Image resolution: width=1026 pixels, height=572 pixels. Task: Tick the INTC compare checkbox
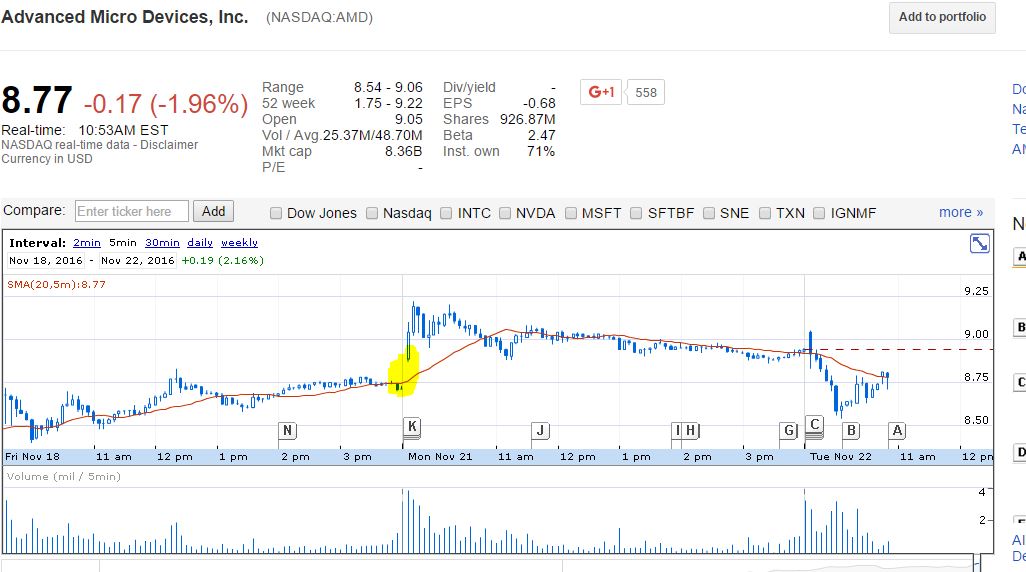tap(446, 213)
